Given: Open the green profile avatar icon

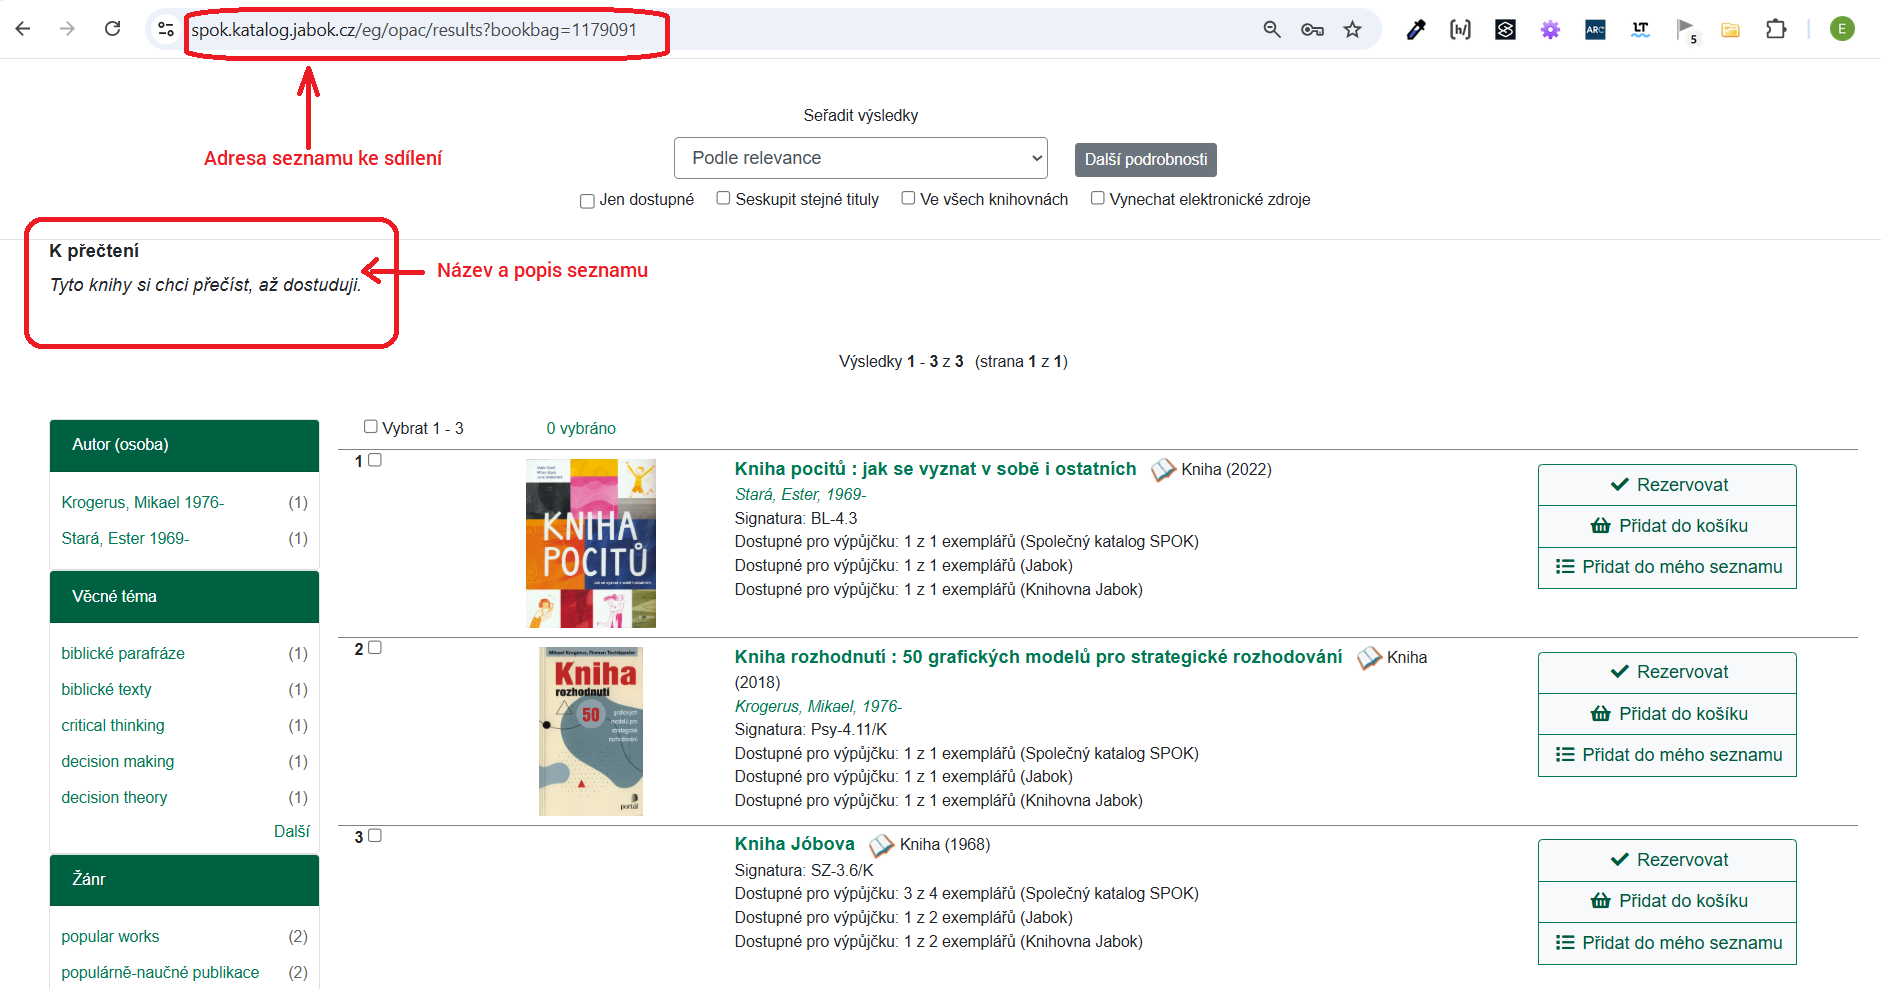Looking at the screenshot, I should pos(1842,29).
